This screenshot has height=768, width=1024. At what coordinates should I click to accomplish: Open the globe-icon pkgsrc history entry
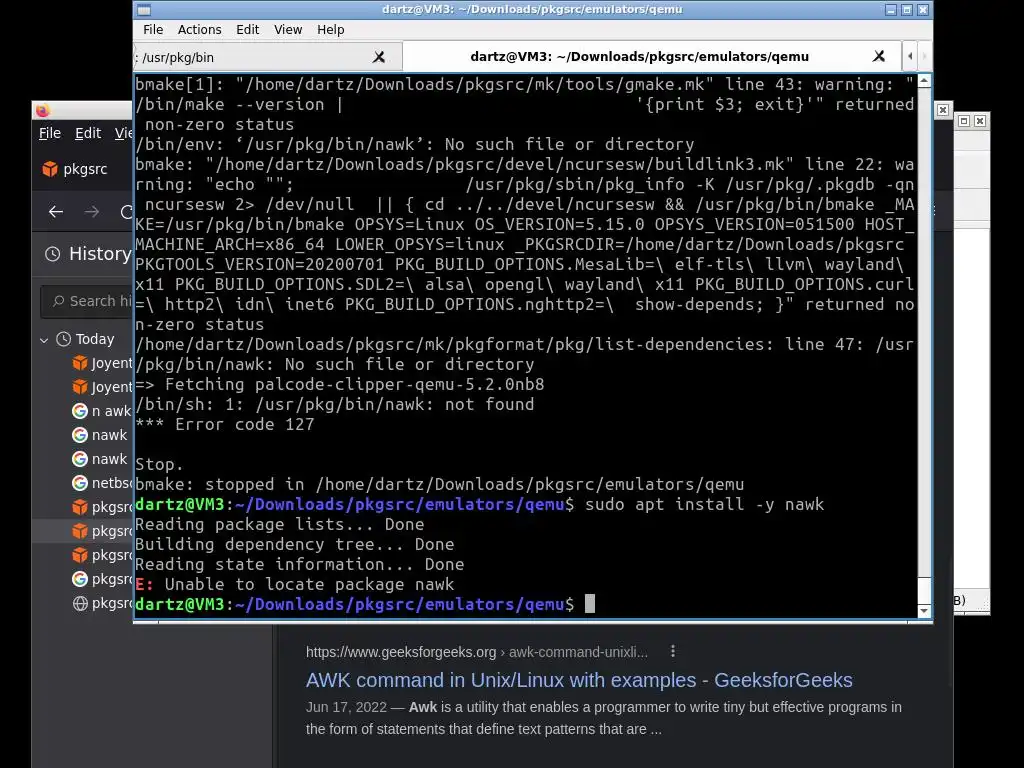[x=102, y=603]
